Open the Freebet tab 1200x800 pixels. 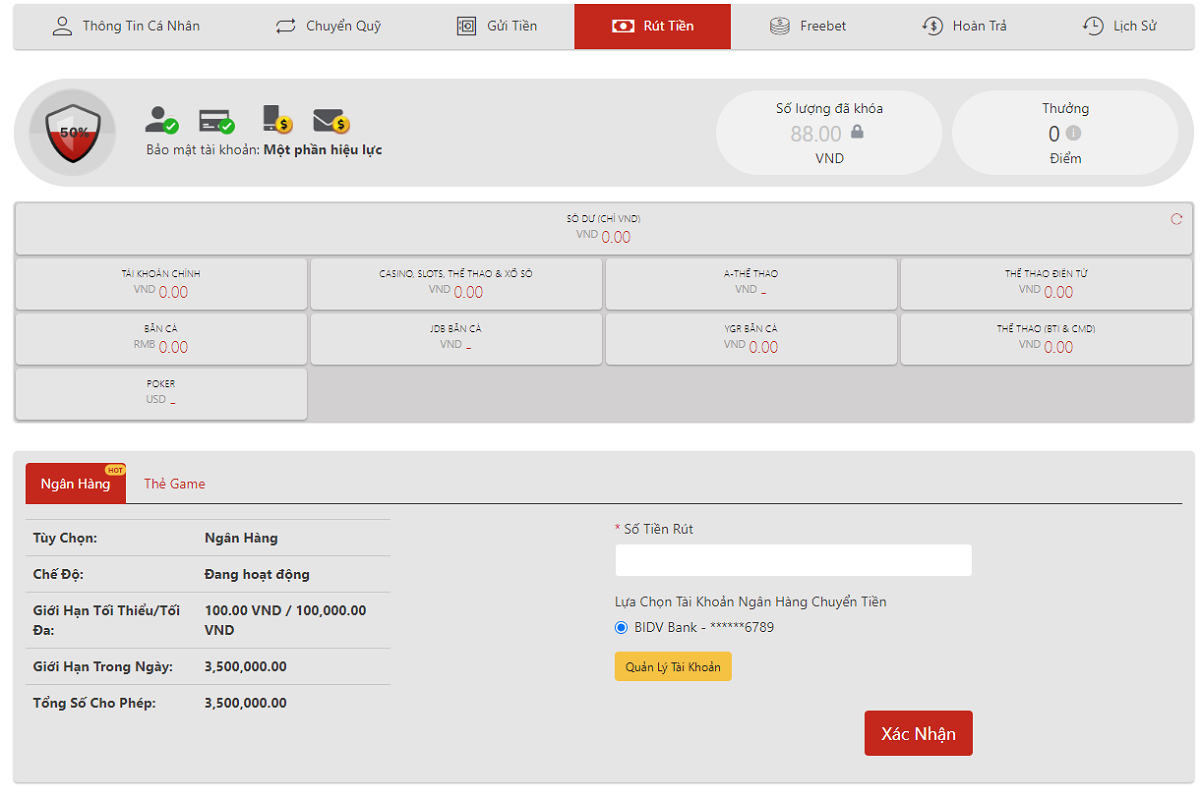(808, 26)
